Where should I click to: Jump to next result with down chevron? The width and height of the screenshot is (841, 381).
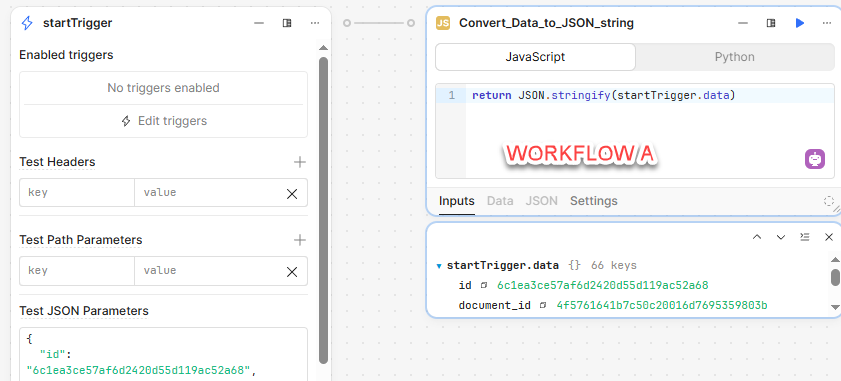click(x=781, y=237)
